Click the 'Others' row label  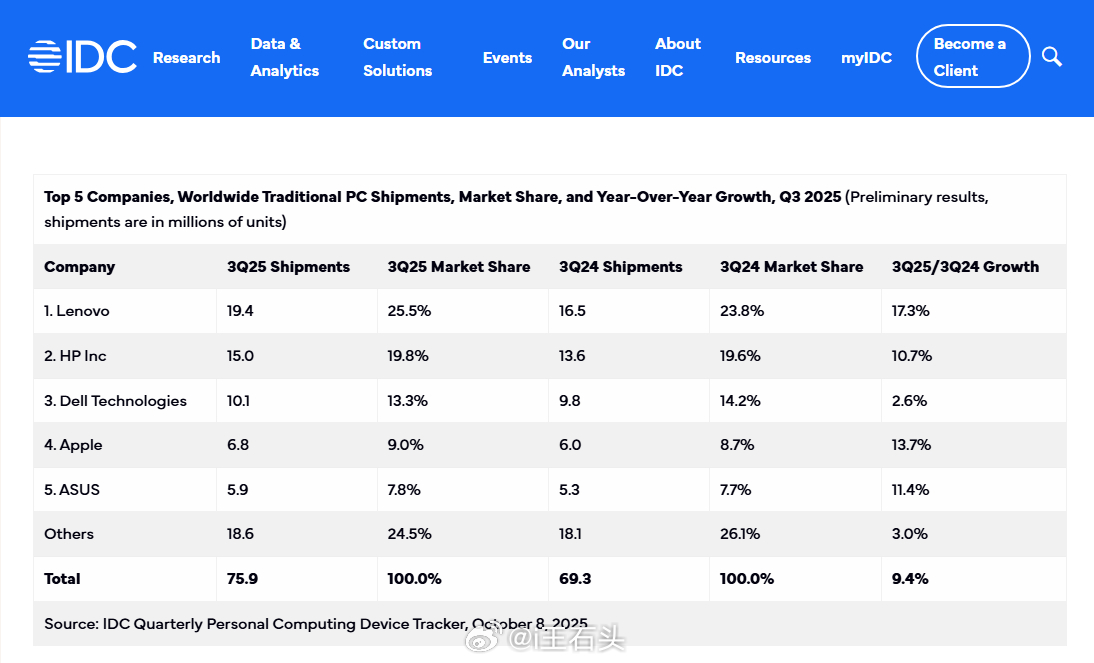pos(68,534)
